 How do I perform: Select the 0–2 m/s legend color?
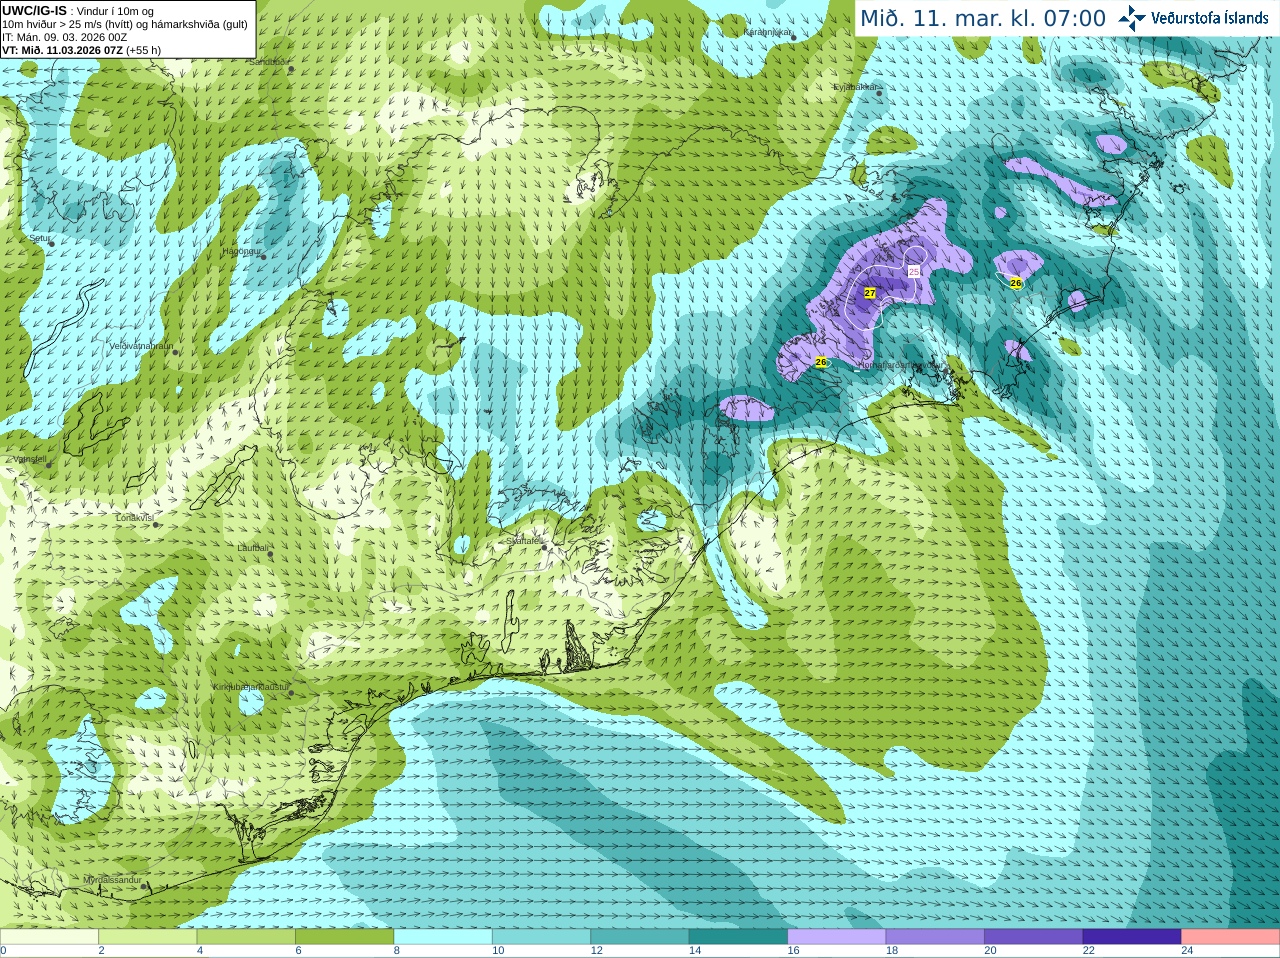pyautogui.click(x=49, y=937)
